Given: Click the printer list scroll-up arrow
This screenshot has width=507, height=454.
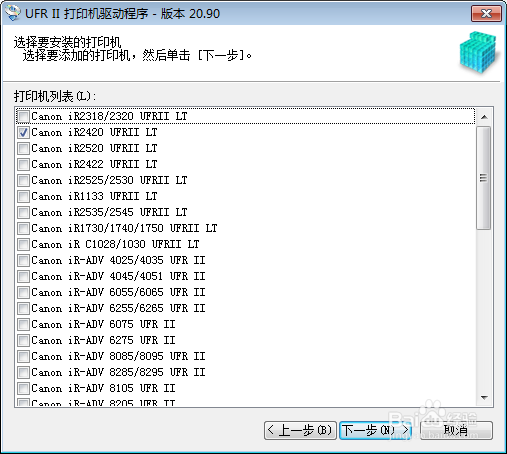Looking at the screenshot, I should point(485,117).
